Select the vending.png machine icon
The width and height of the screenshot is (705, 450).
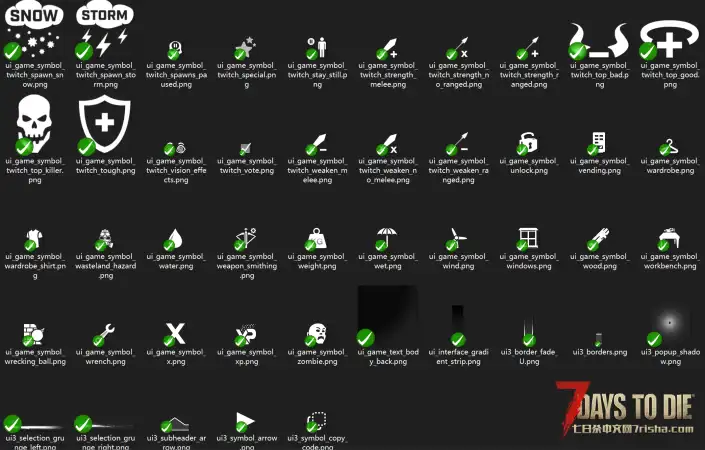pyautogui.click(x=598, y=143)
